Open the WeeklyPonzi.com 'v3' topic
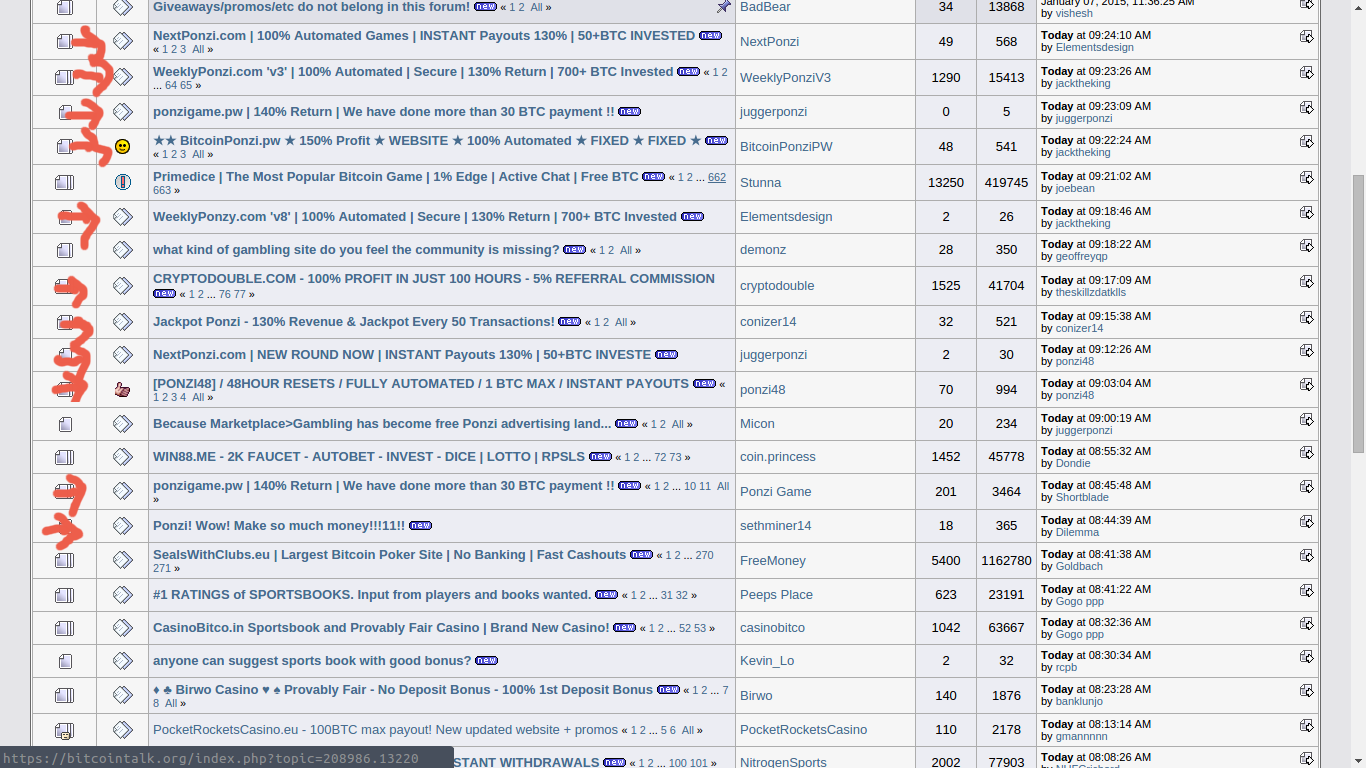The width and height of the screenshot is (1366, 768). tap(413, 72)
